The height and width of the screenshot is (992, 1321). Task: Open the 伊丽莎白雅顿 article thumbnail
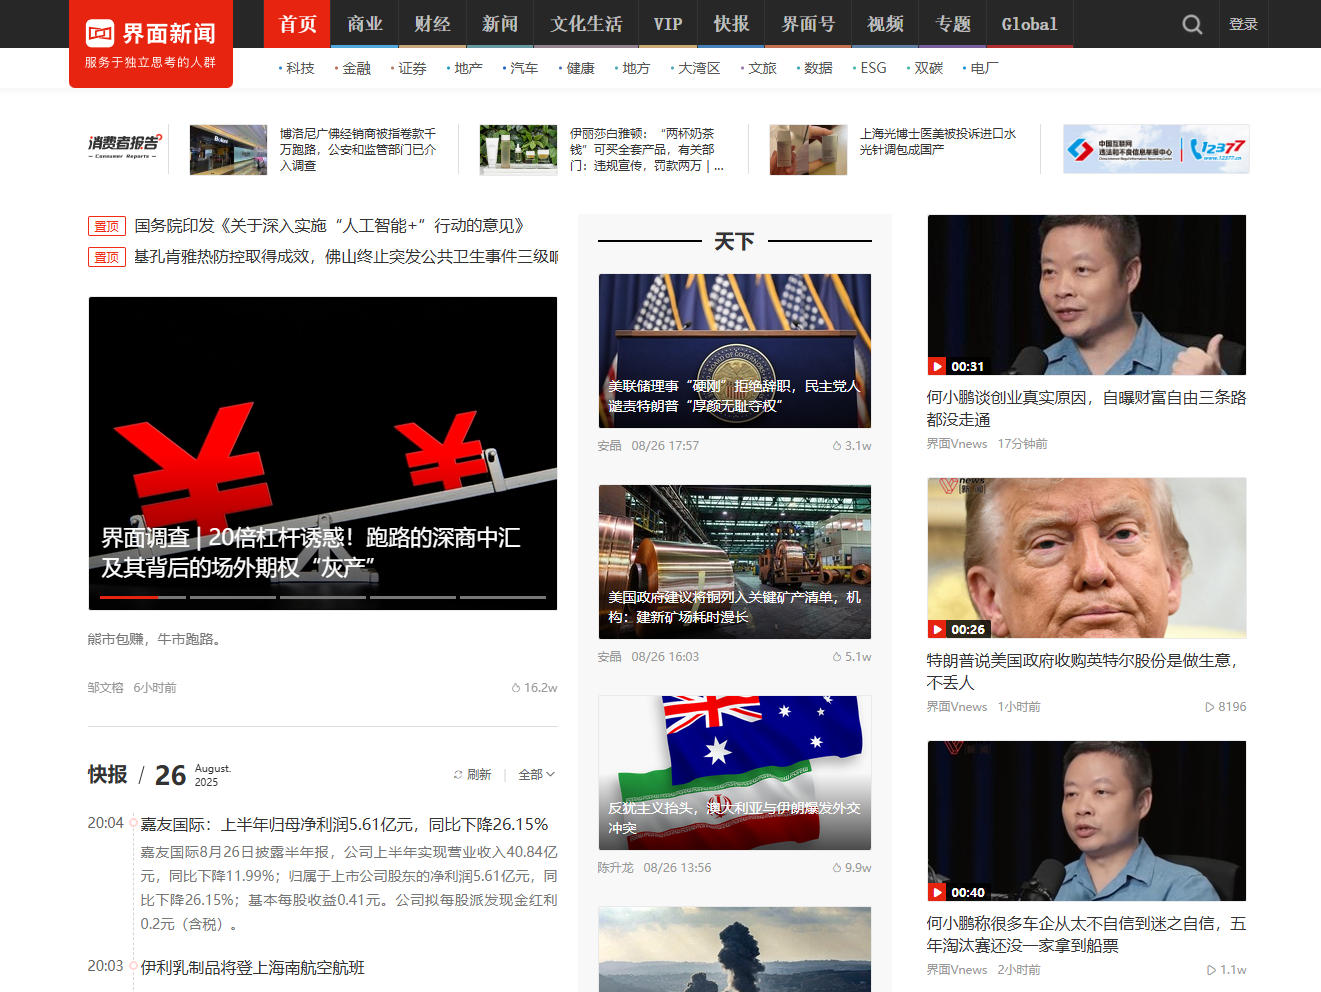[x=518, y=150]
